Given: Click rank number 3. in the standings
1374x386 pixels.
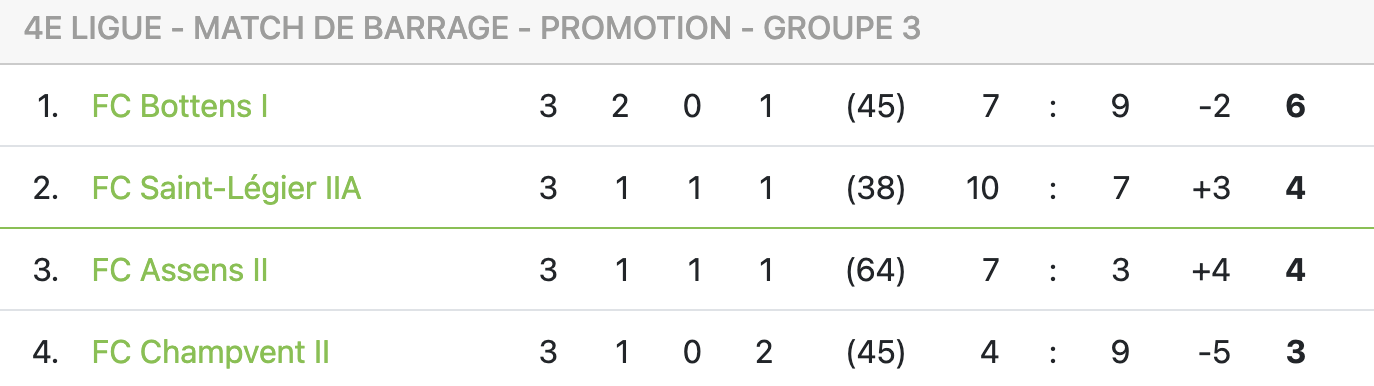Looking at the screenshot, I should (46, 270).
